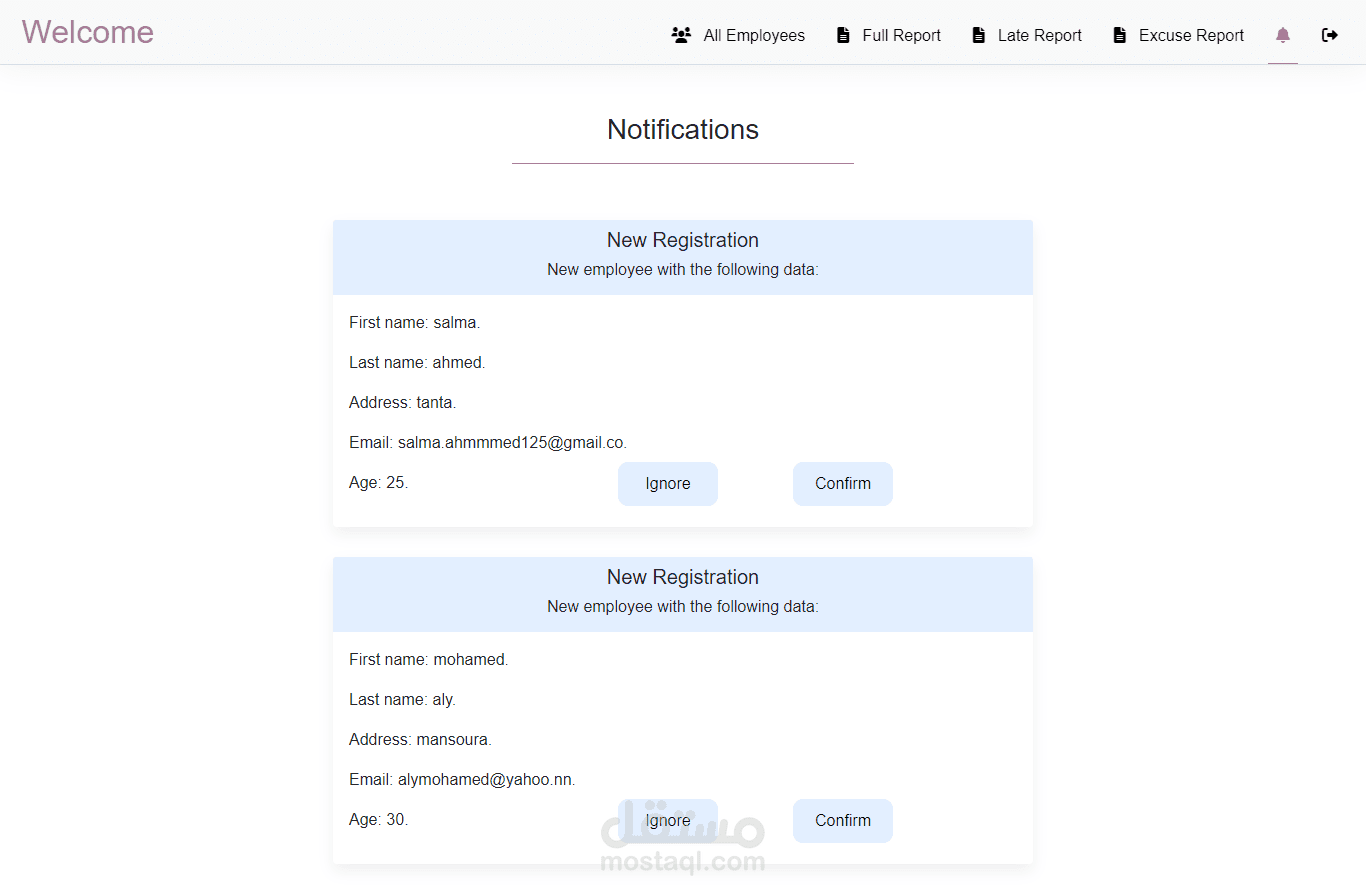The width and height of the screenshot is (1366, 894).
Task: Click the logout arrow icon
Action: click(1330, 35)
